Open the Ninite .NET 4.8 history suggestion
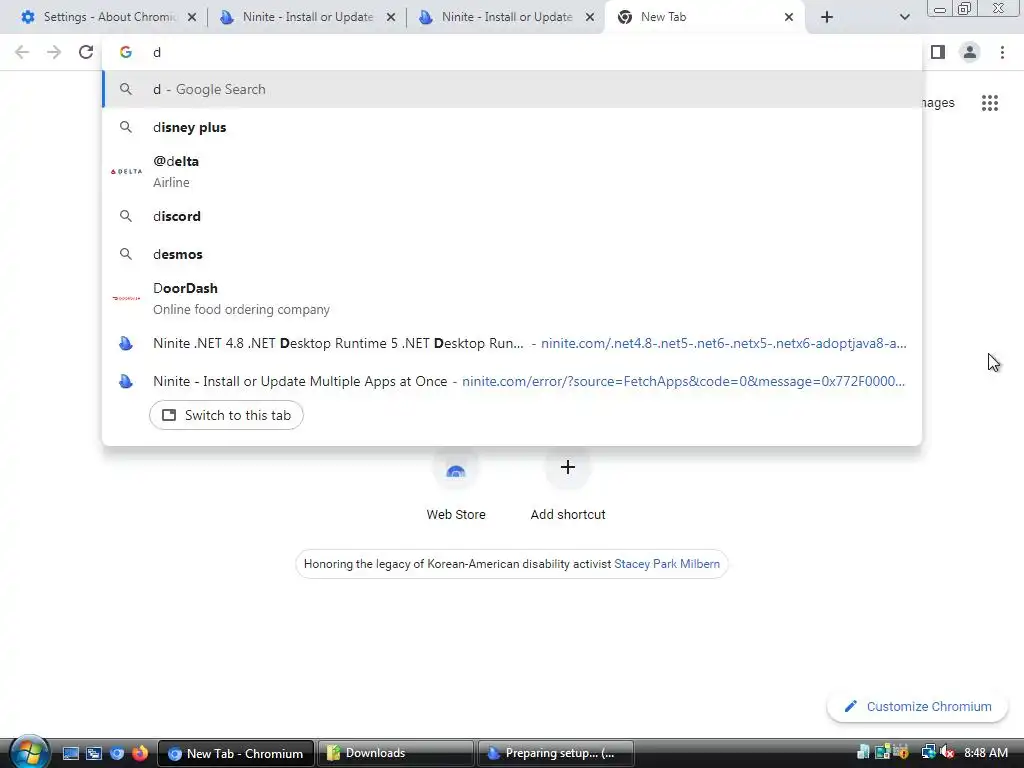The width and height of the screenshot is (1024, 768). [512, 343]
